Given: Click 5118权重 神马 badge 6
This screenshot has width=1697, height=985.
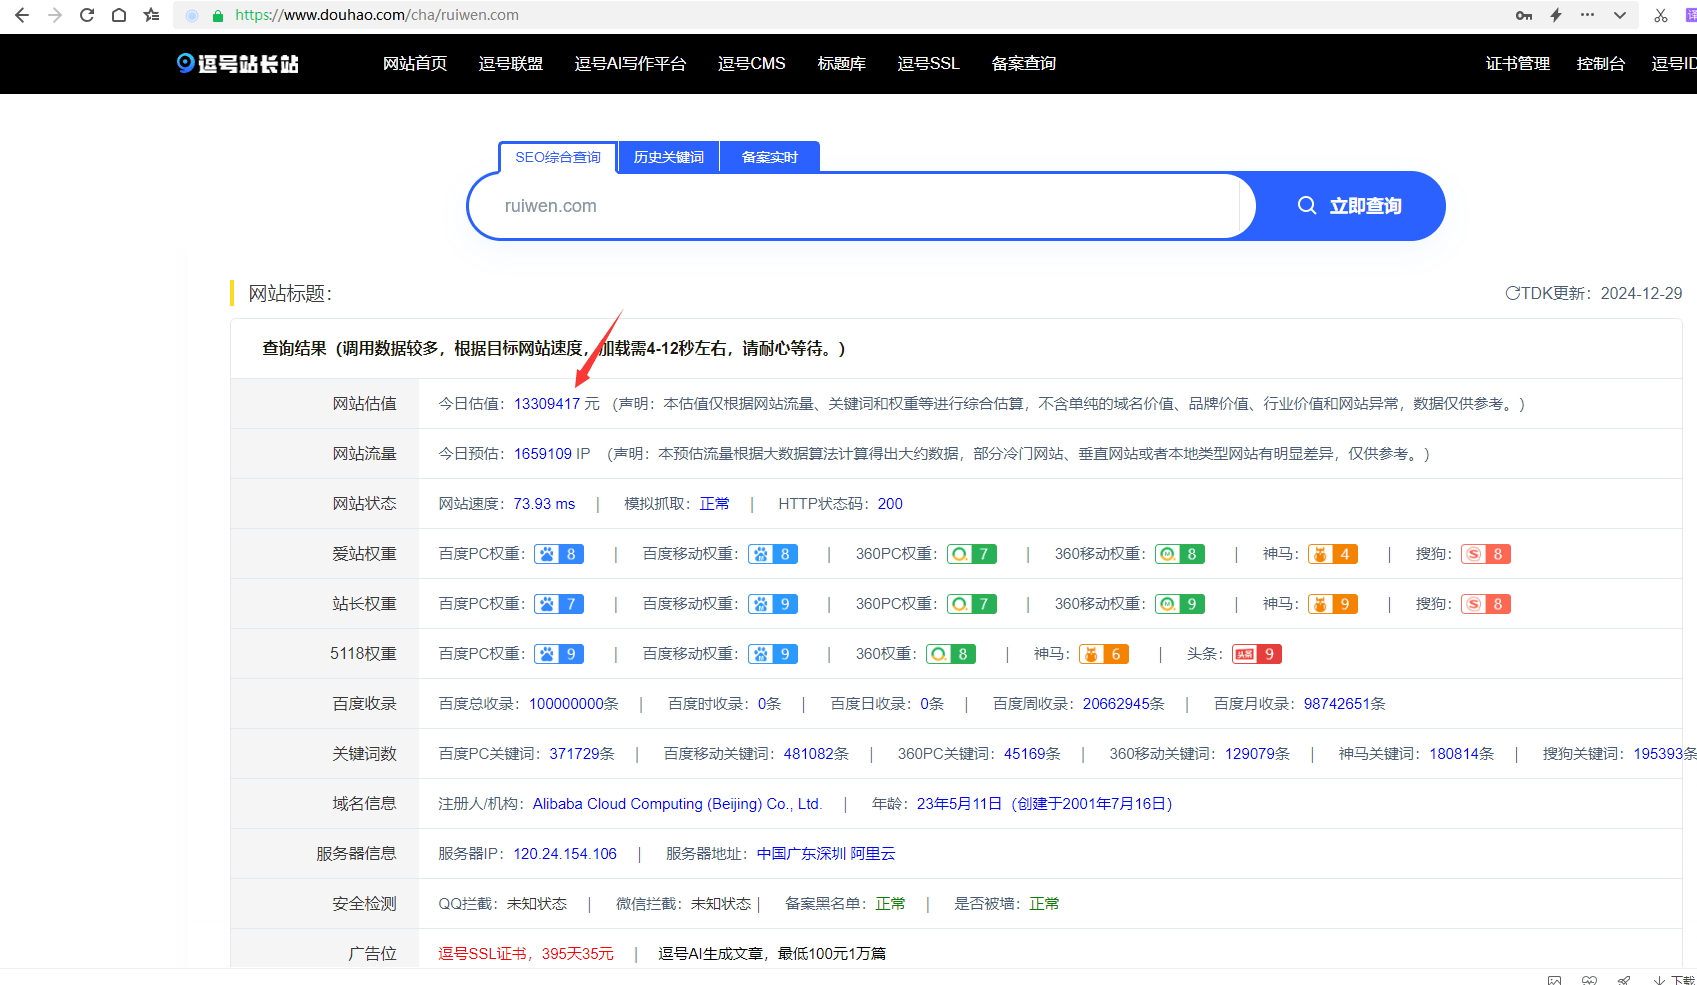Looking at the screenshot, I should point(1104,653).
